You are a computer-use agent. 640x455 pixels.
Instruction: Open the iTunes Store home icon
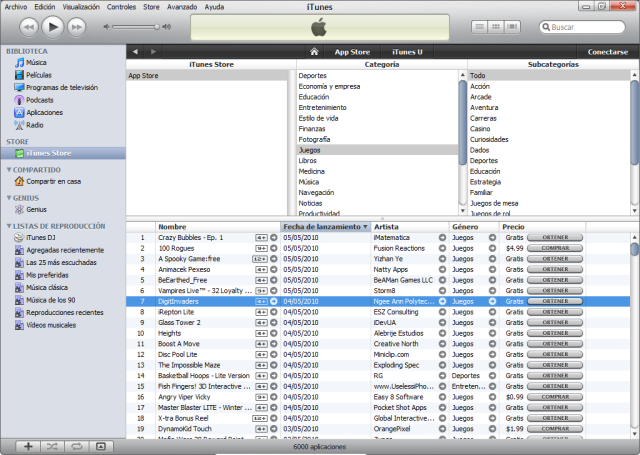pos(314,52)
